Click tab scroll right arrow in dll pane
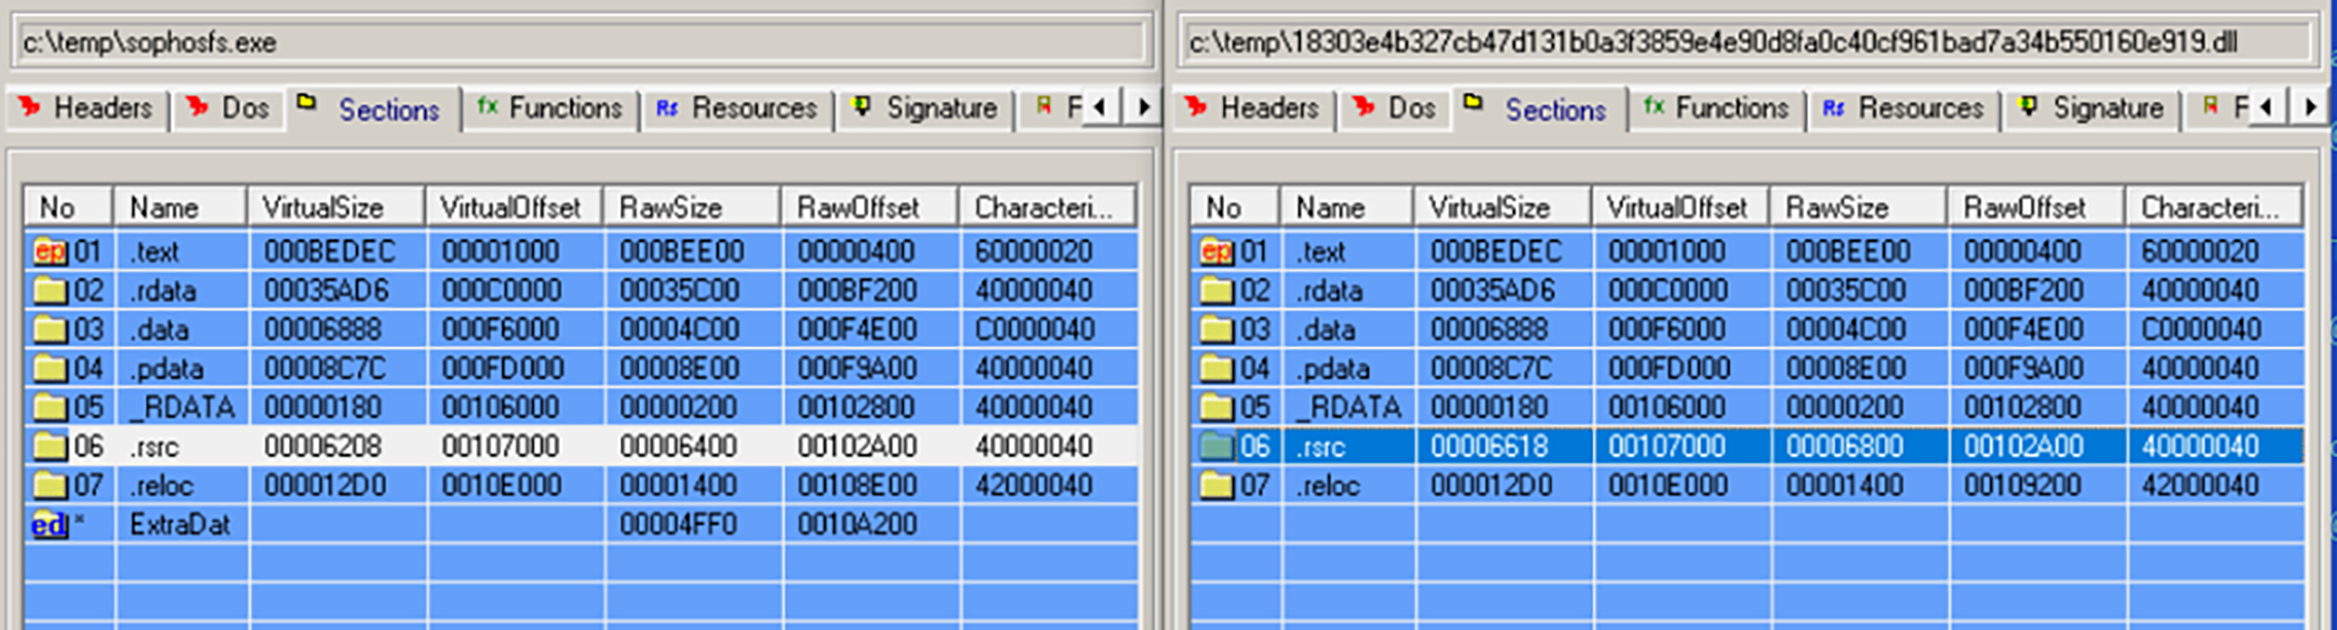Image resolution: width=2337 pixels, height=630 pixels. (2309, 107)
